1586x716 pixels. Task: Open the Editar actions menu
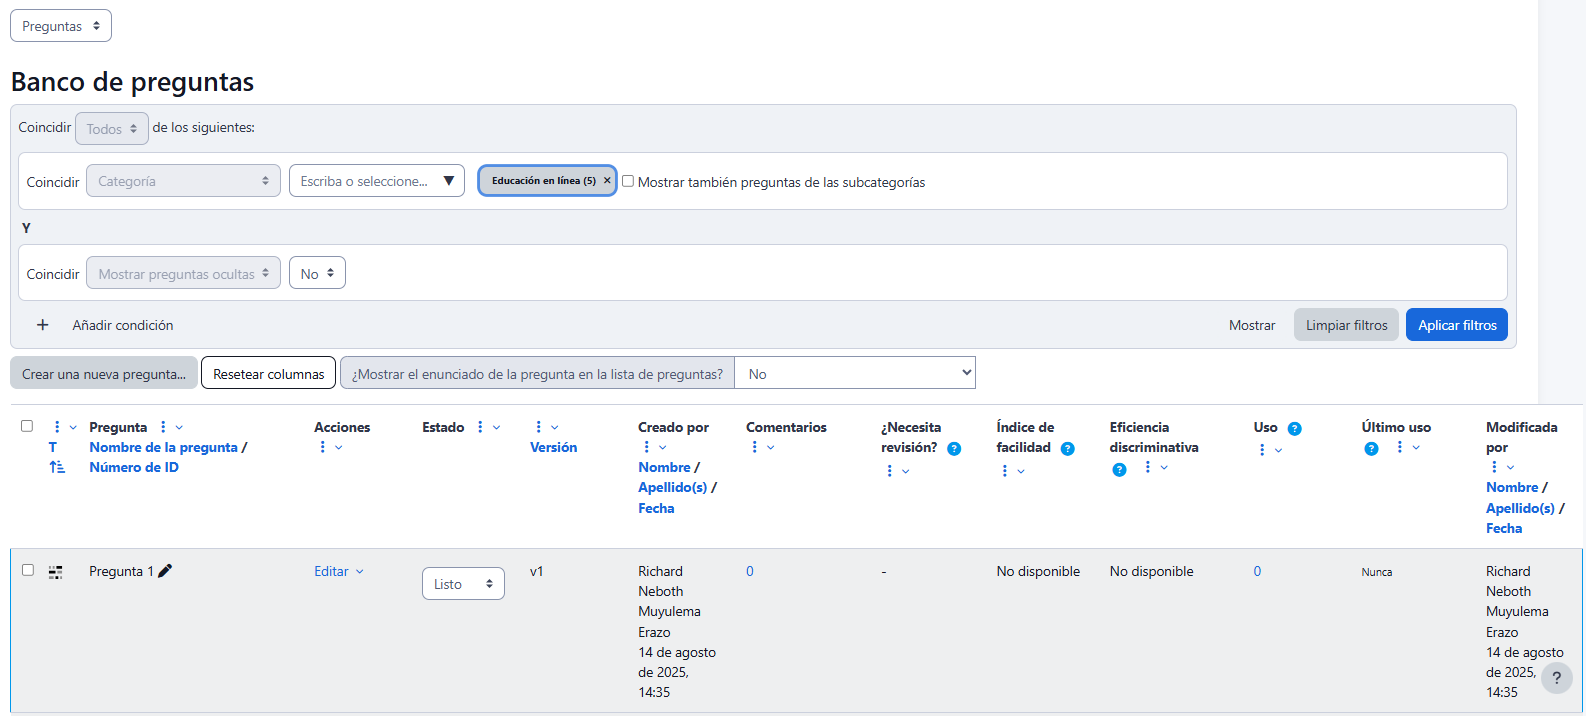point(338,572)
